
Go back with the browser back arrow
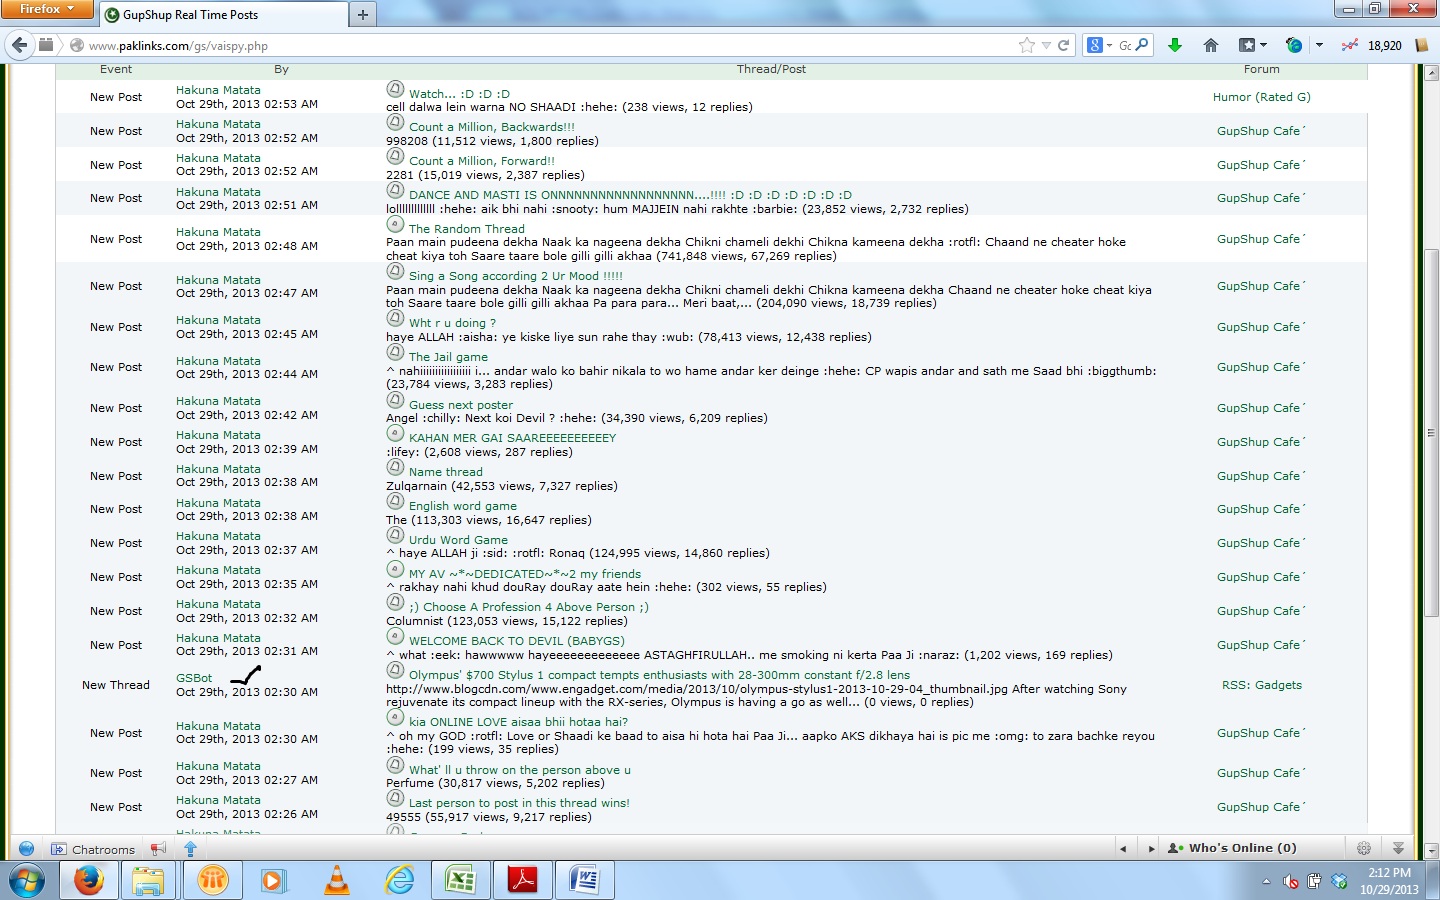point(19,45)
